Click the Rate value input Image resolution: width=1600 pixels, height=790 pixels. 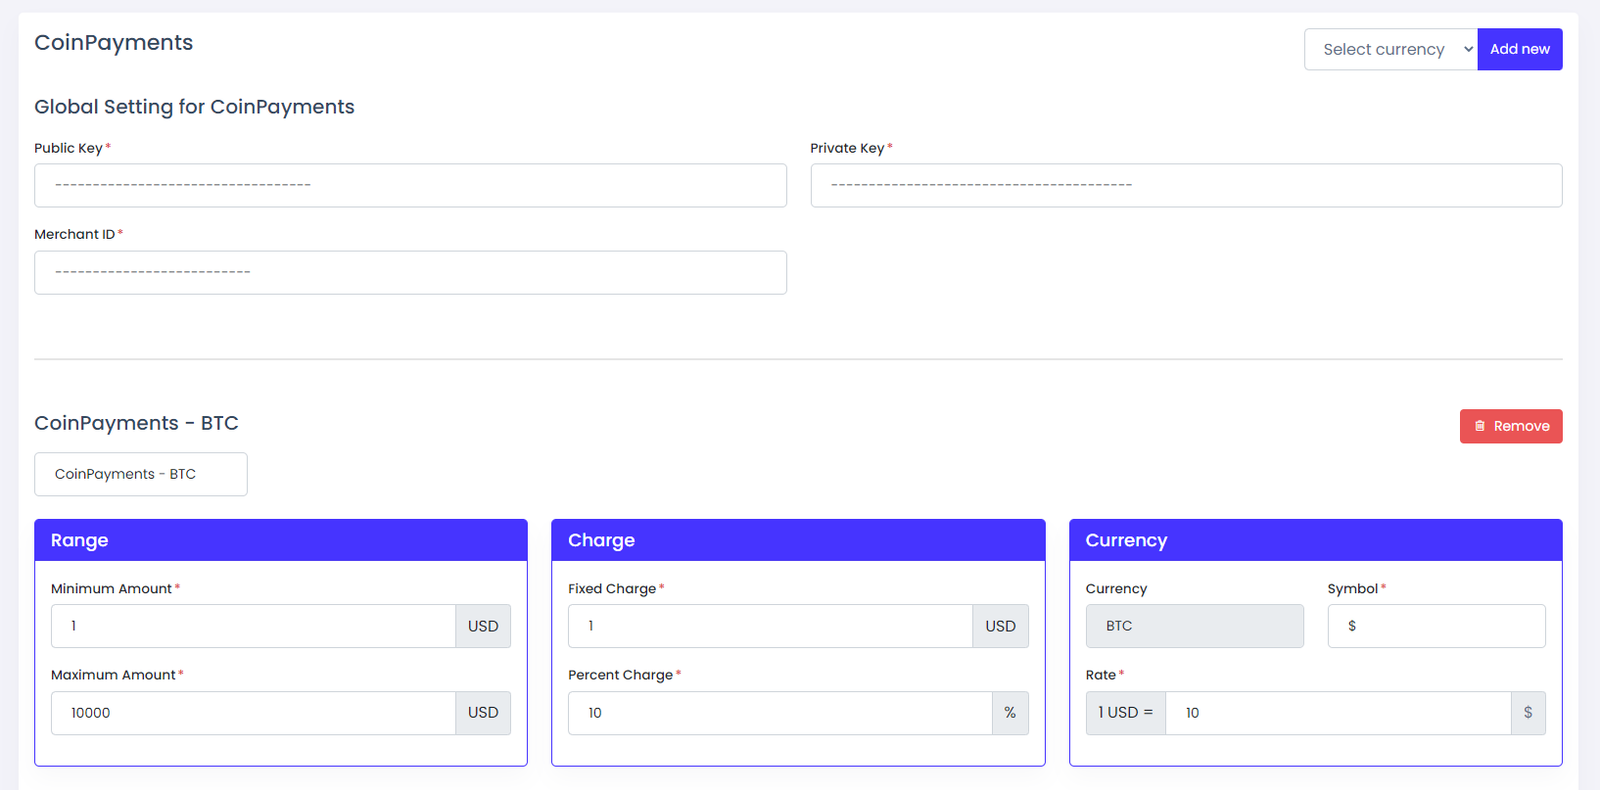tap(1337, 713)
